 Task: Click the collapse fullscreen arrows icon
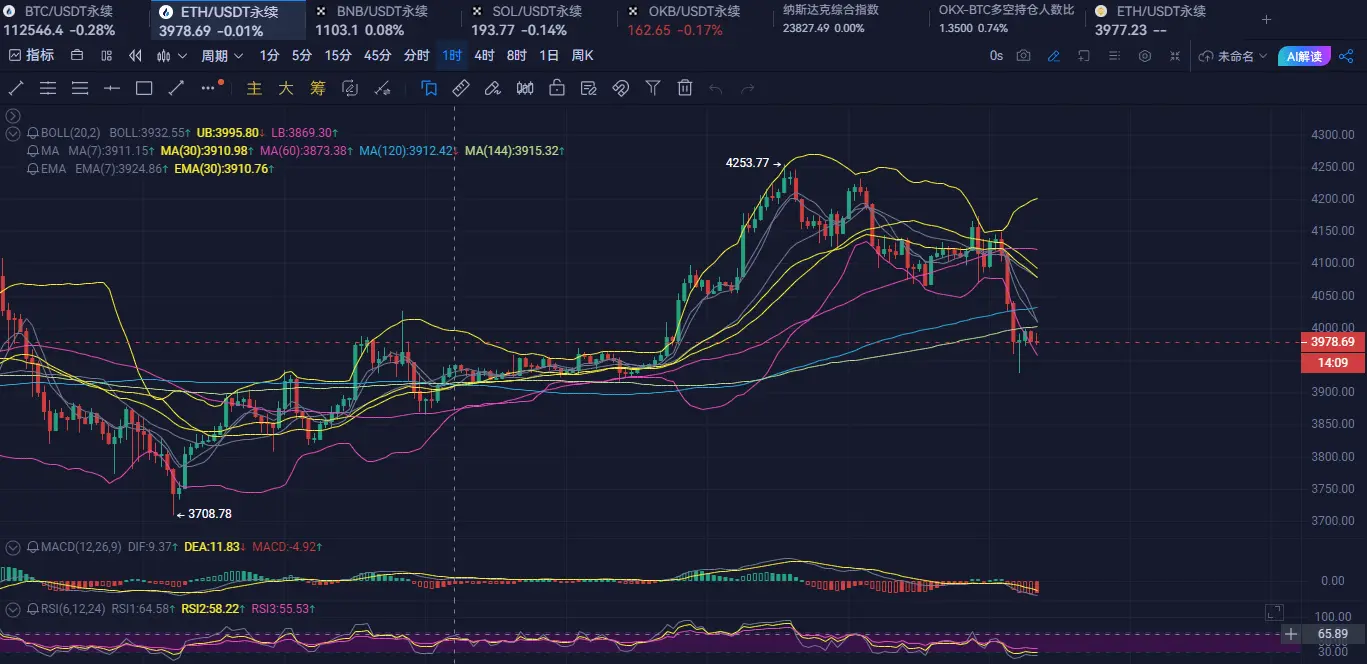coord(1176,56)
